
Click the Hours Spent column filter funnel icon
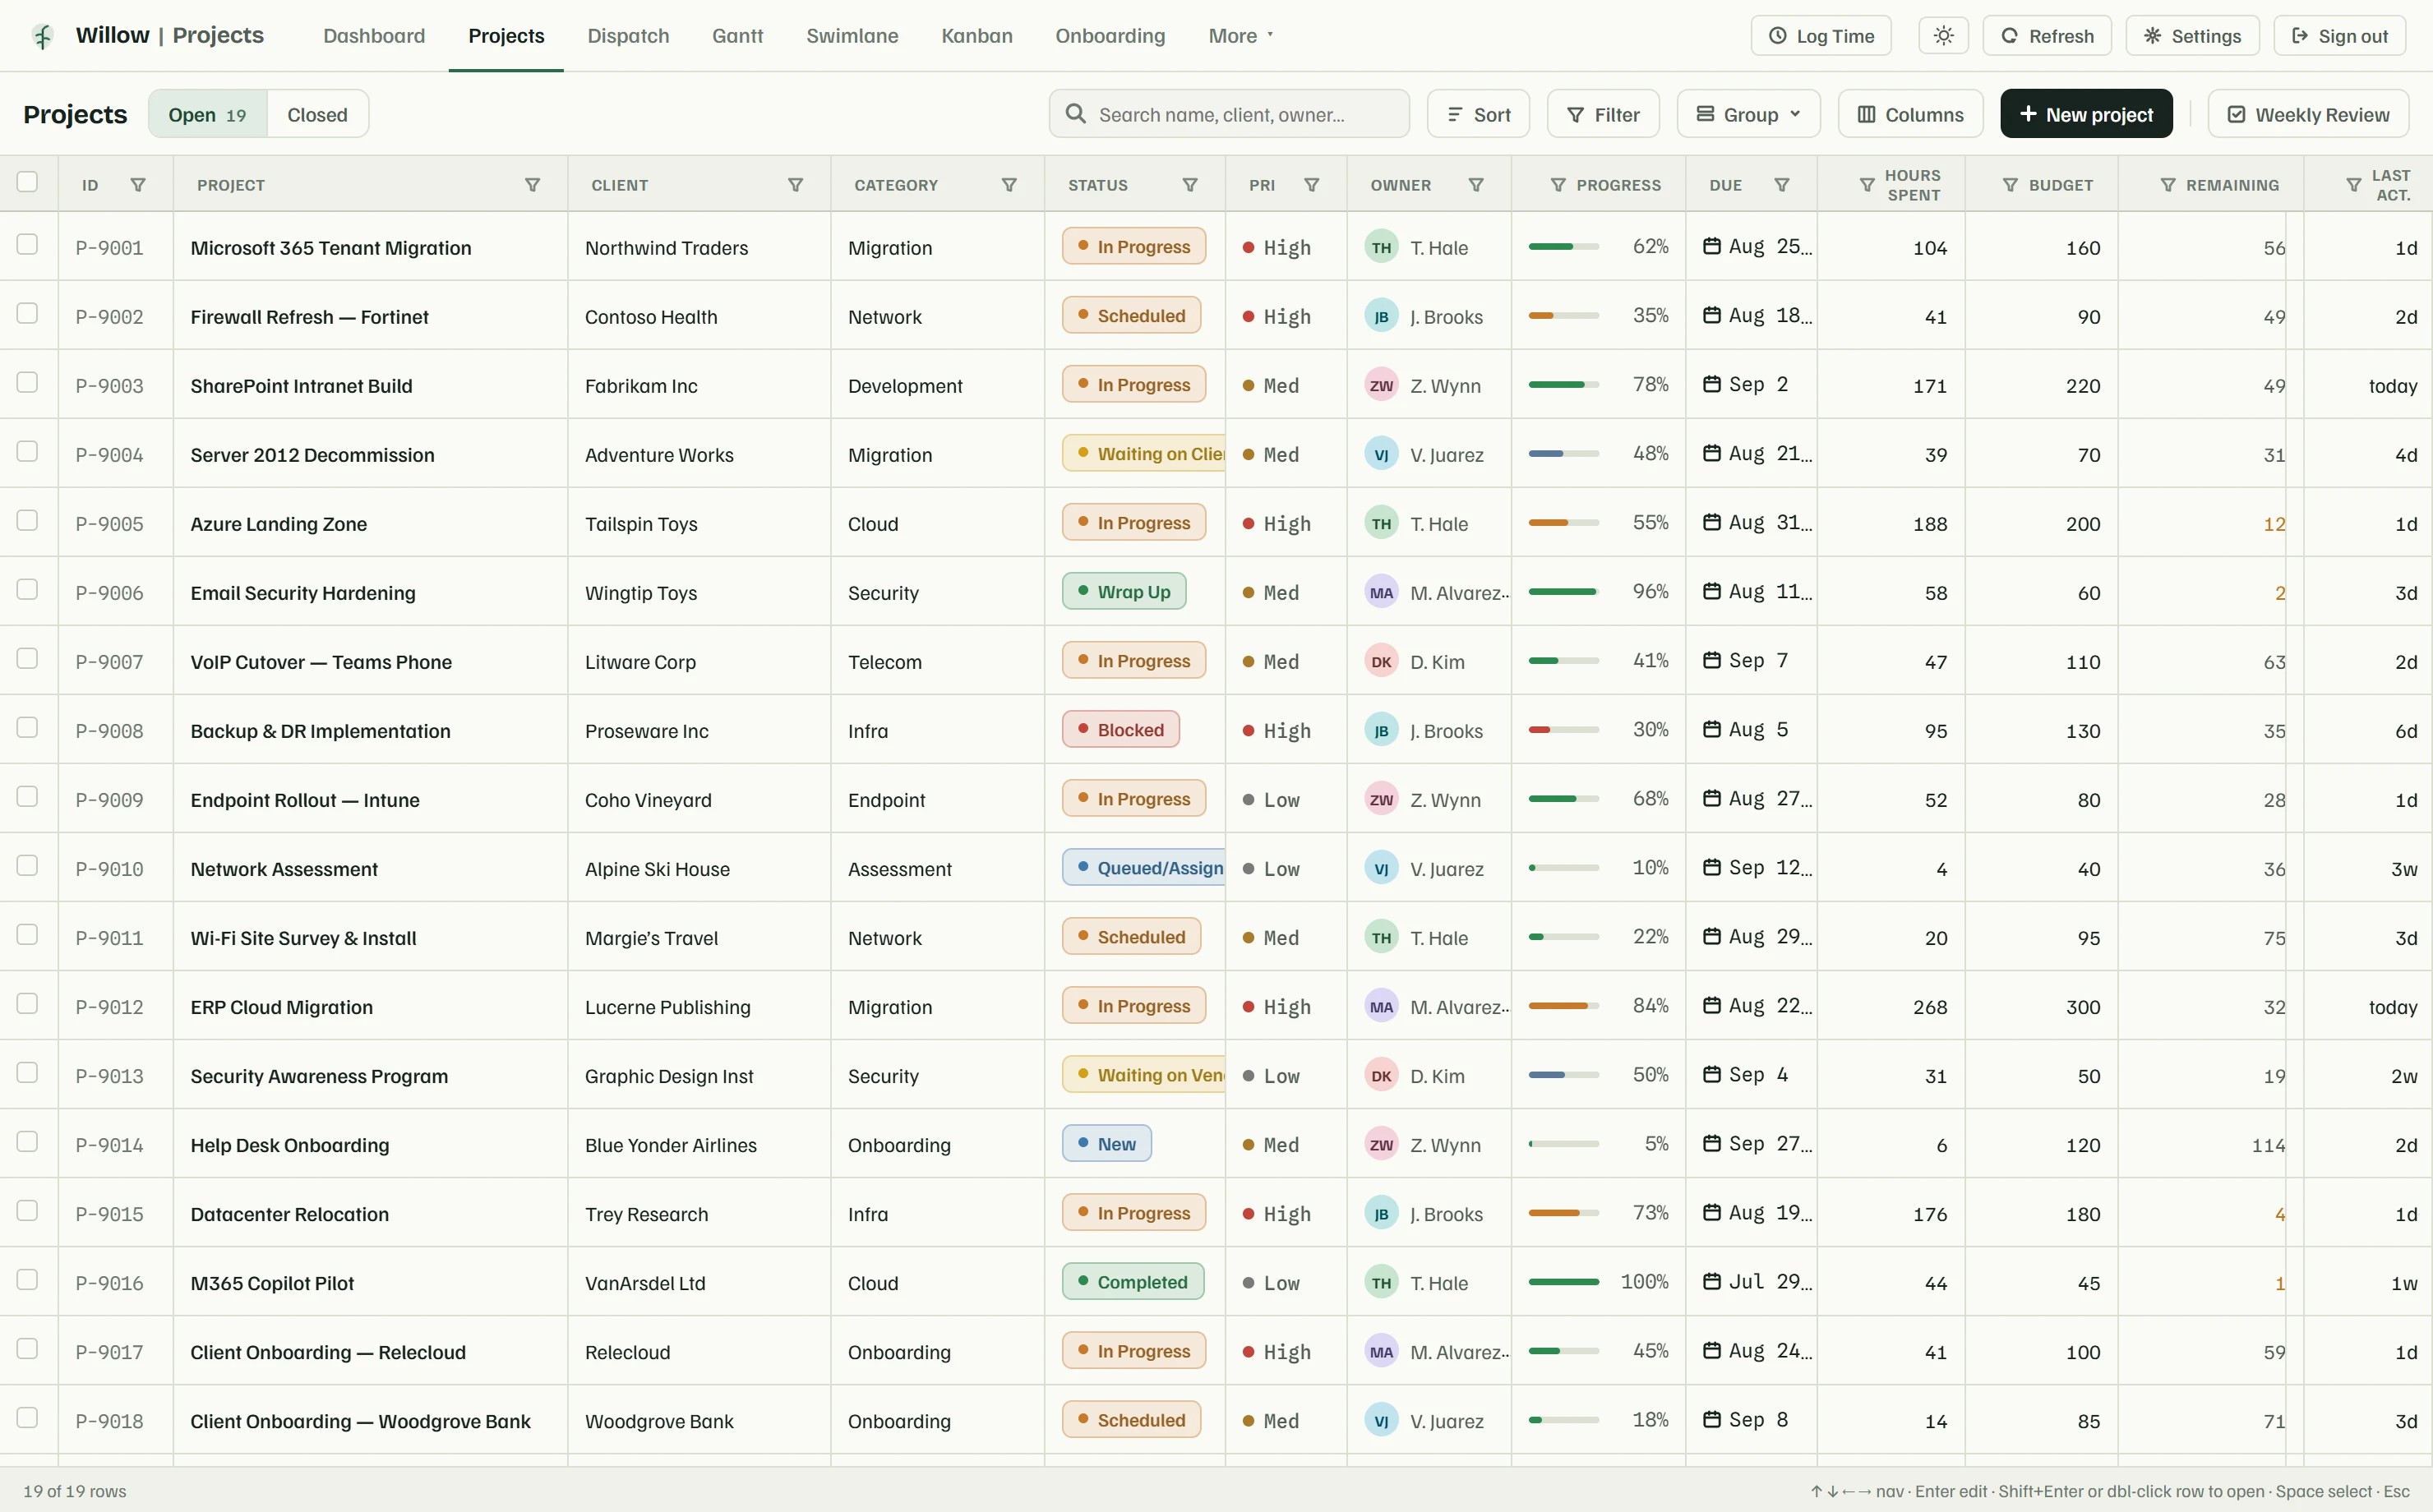1866,185
